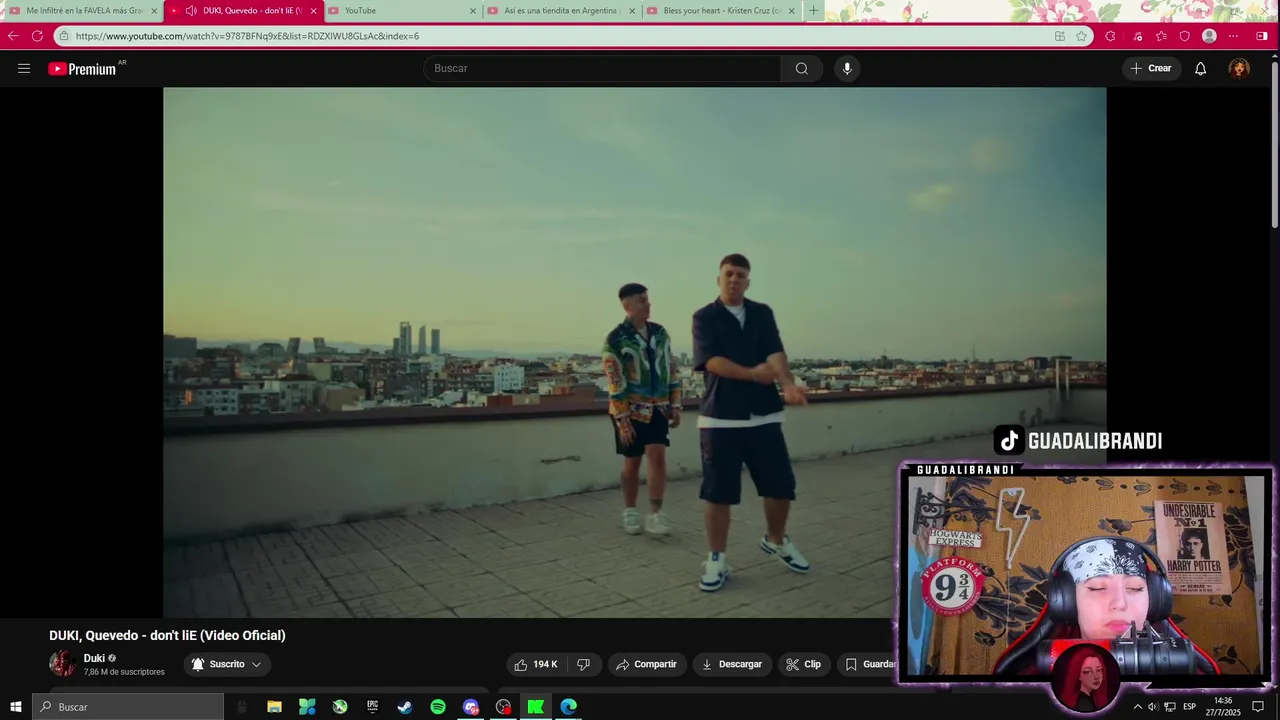
Task: Open Windows notification center
Action: point(1258,707)
